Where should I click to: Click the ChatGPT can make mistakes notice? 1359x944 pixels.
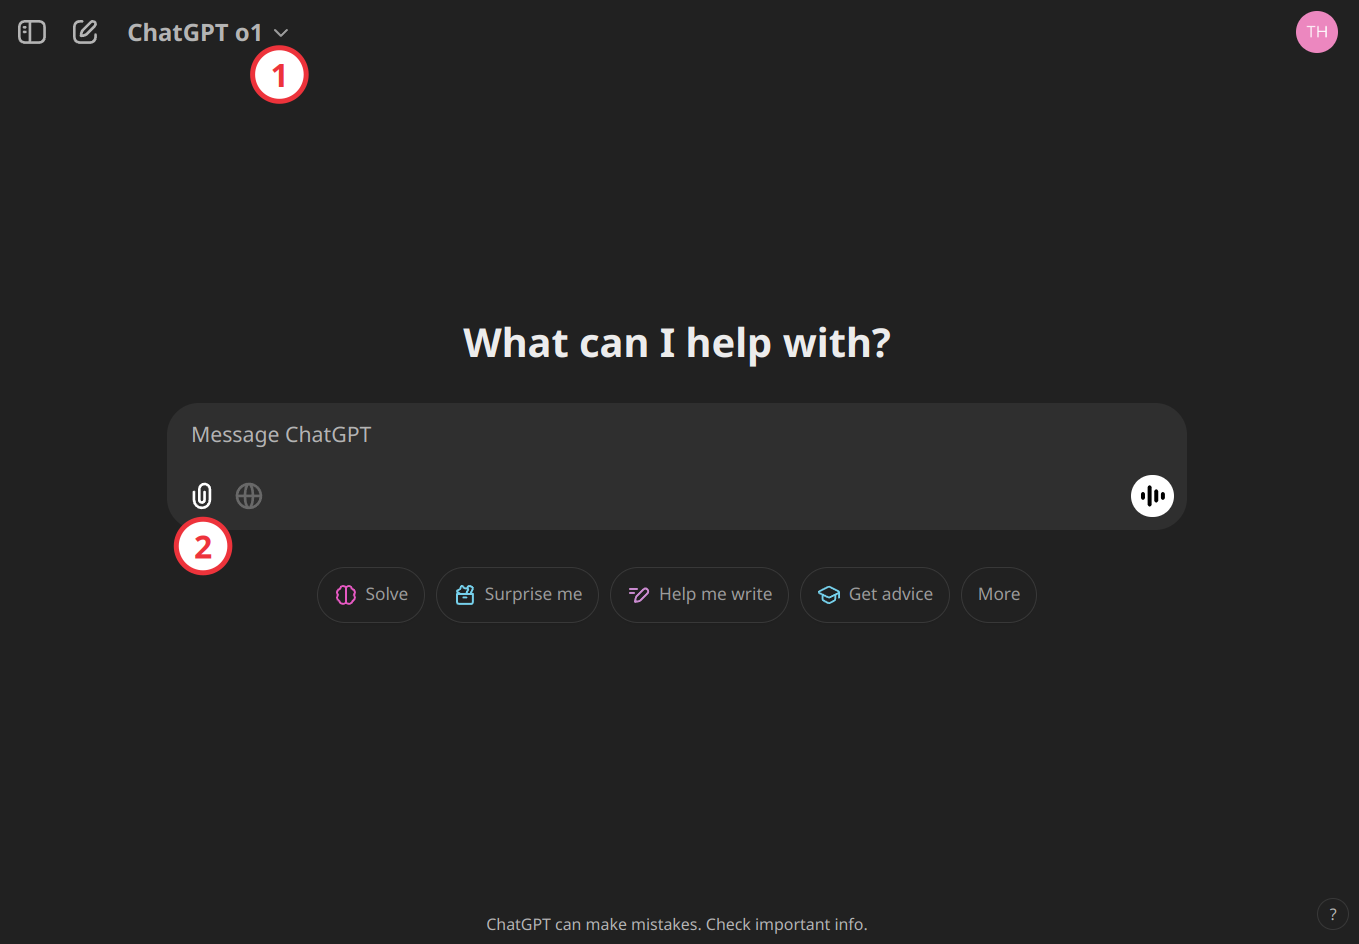[677, 925]
